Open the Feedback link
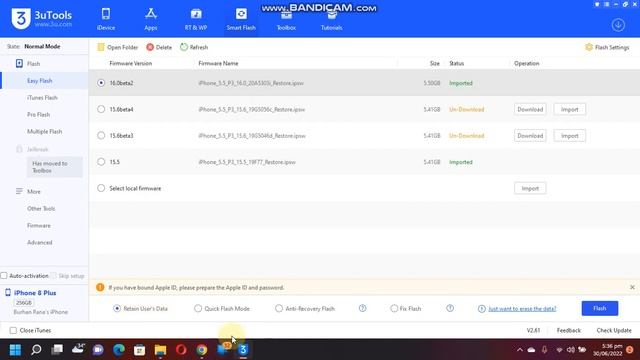The image size is (640, 360). [569, 330]
